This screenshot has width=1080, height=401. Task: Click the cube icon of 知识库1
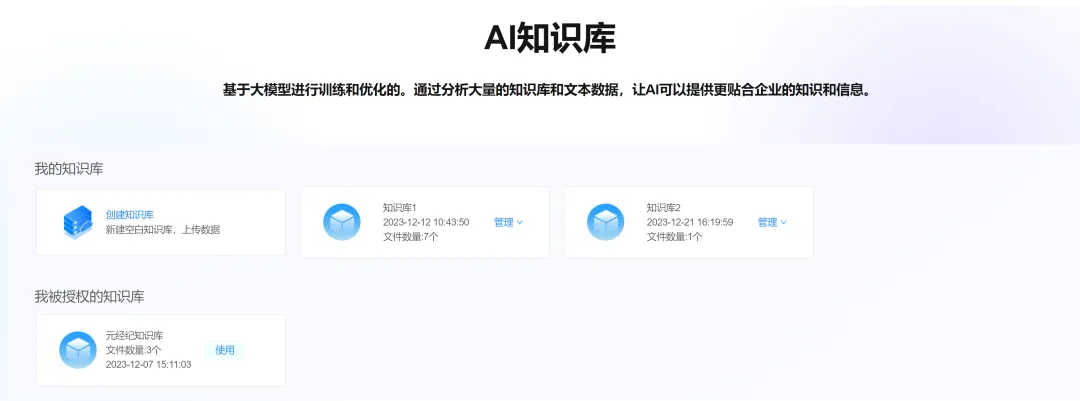click(x=342, y=222)
